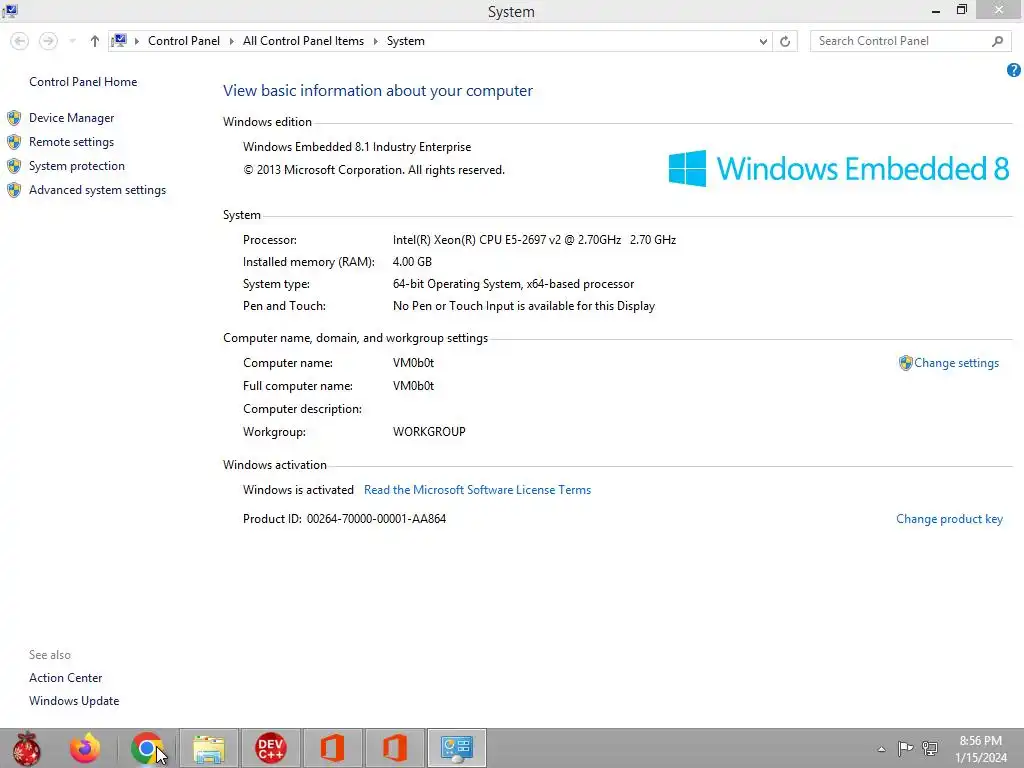Open System protection
Image resolution: width=1024 pixels, height=768 pixels.
(x=76, y=166)
